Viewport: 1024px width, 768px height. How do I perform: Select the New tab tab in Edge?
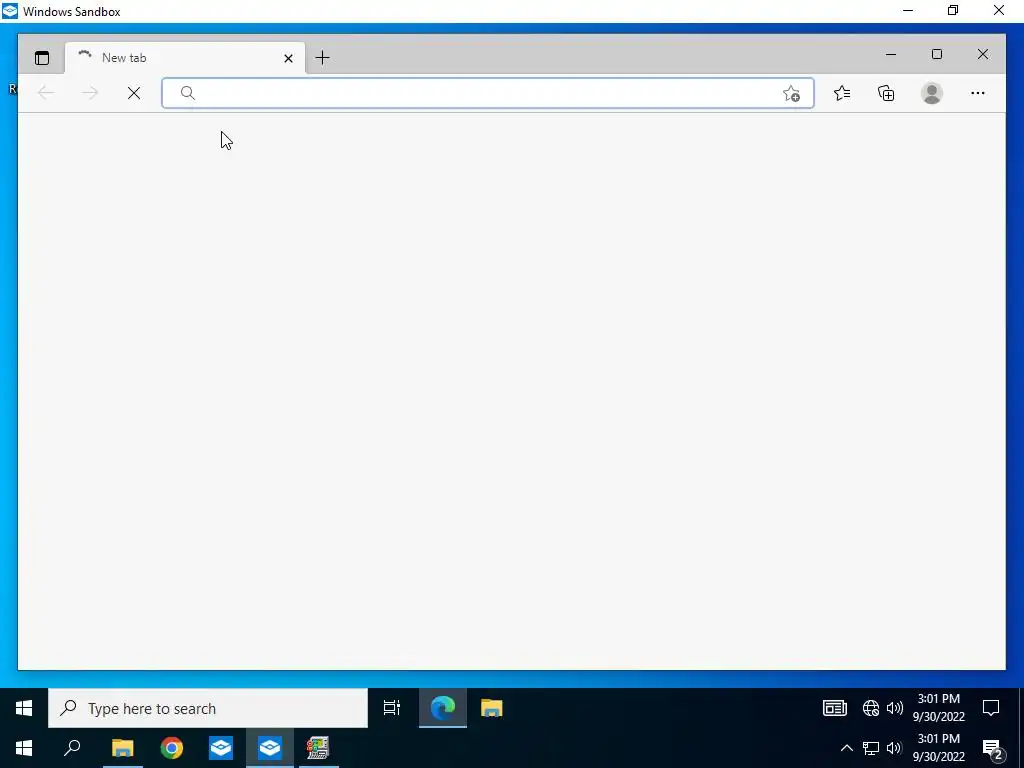point(185,57)
